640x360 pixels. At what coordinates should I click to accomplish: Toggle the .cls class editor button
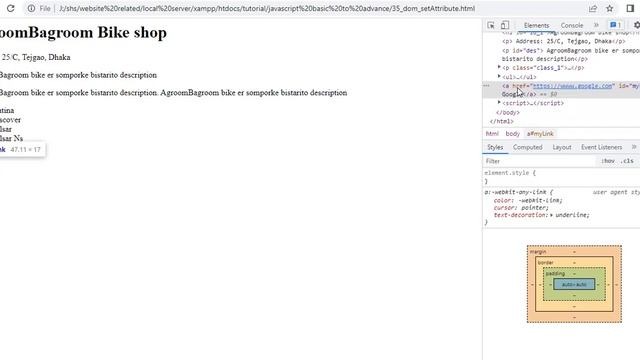(x=627, y=161)
